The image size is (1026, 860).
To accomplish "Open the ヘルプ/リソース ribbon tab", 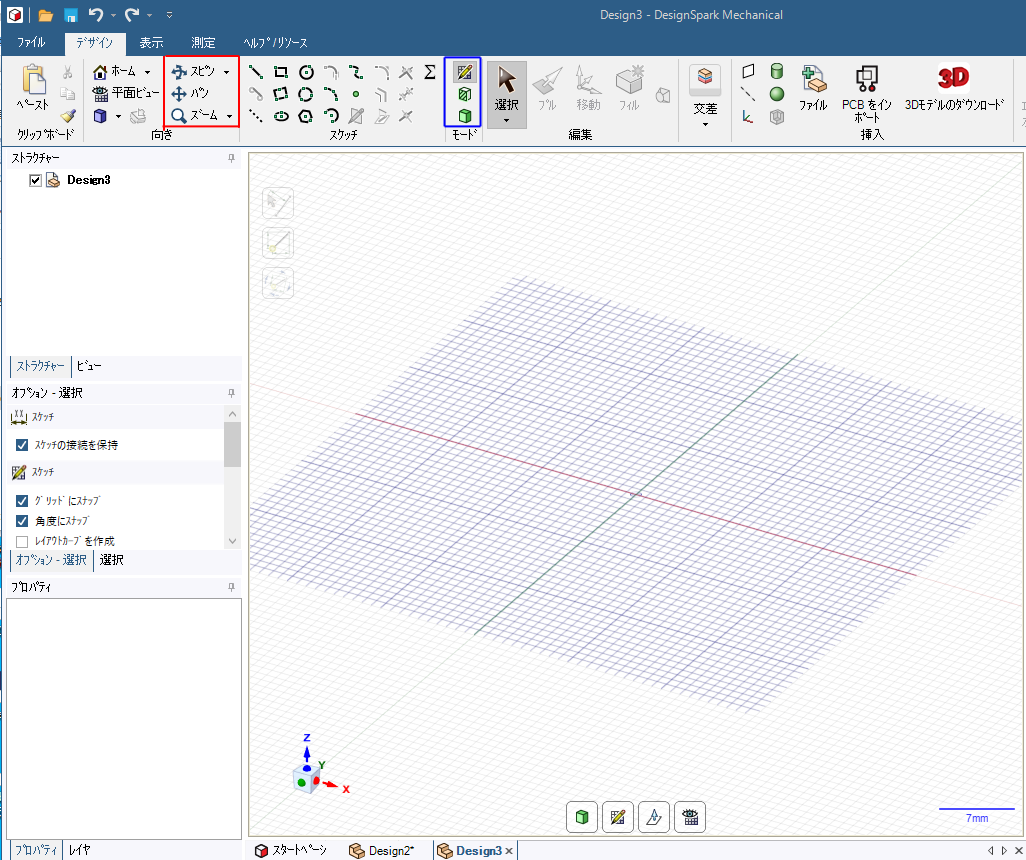I will click(275, 43).
